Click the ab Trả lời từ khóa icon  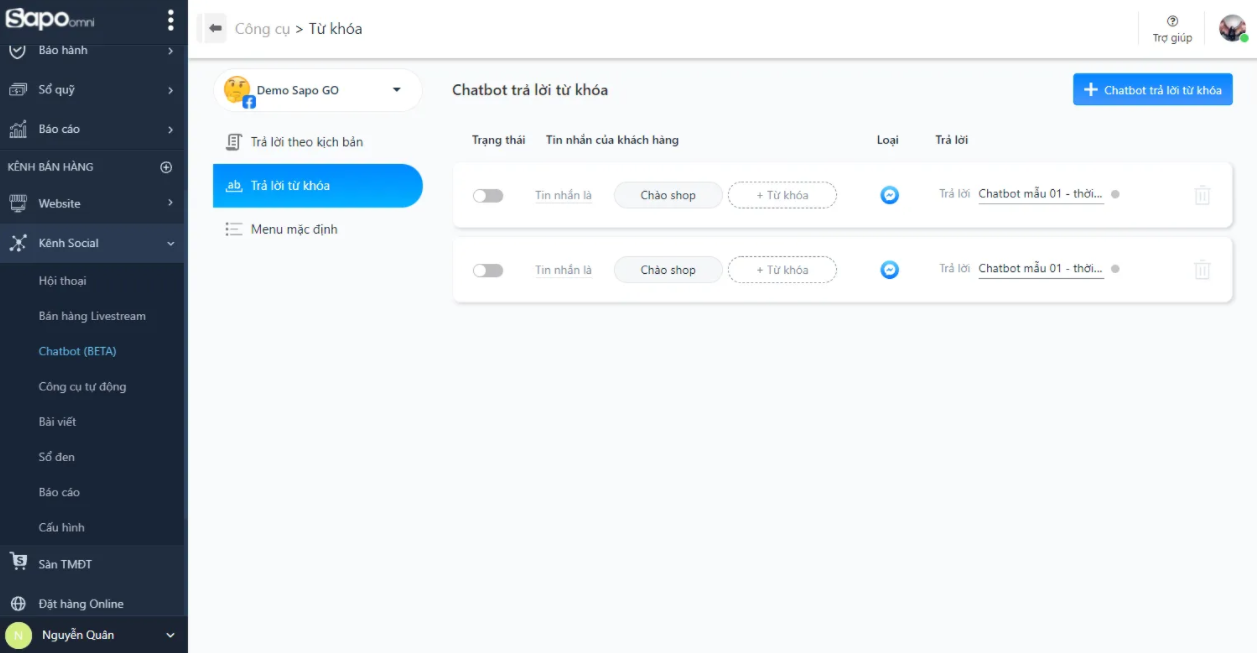pos(235,185)
